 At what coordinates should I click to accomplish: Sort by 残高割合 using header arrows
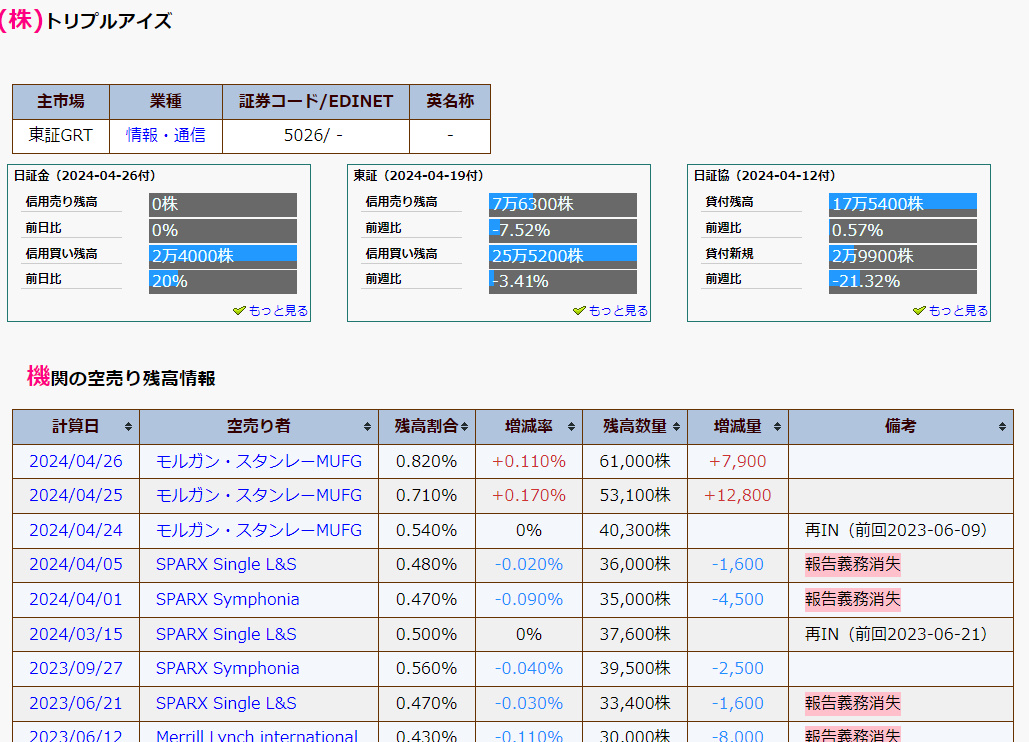click(x=464, y=427)
